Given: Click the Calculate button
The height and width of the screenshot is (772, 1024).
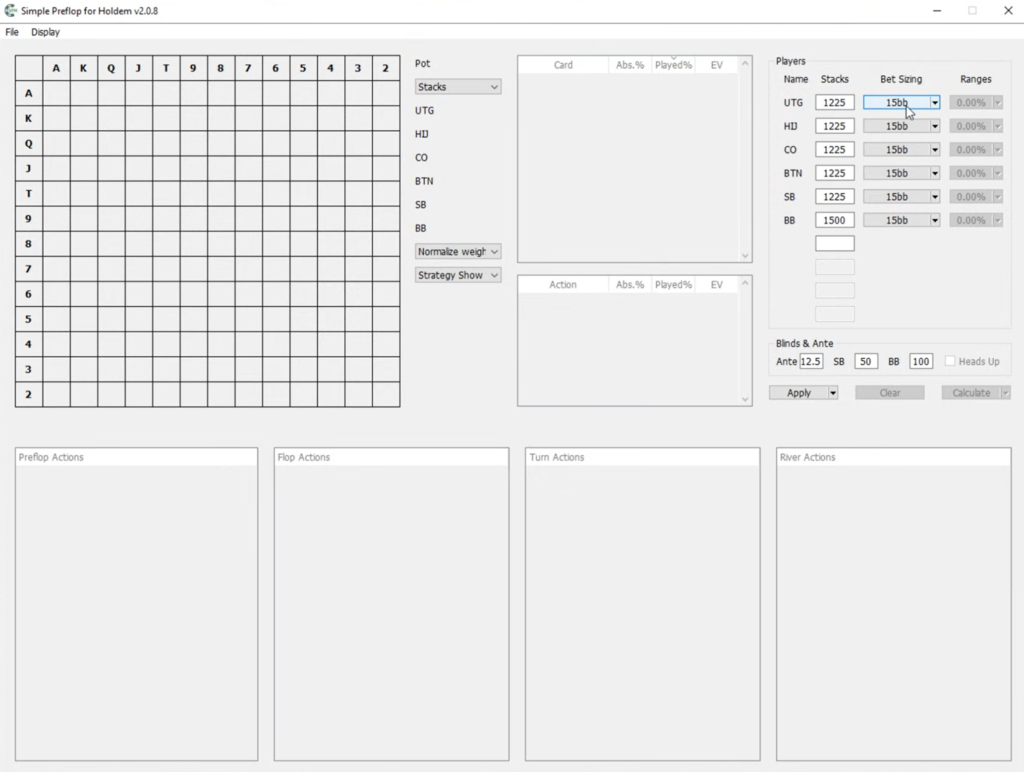Looking at the screenshot, I should pyautogui.click(x=971, y=393).
